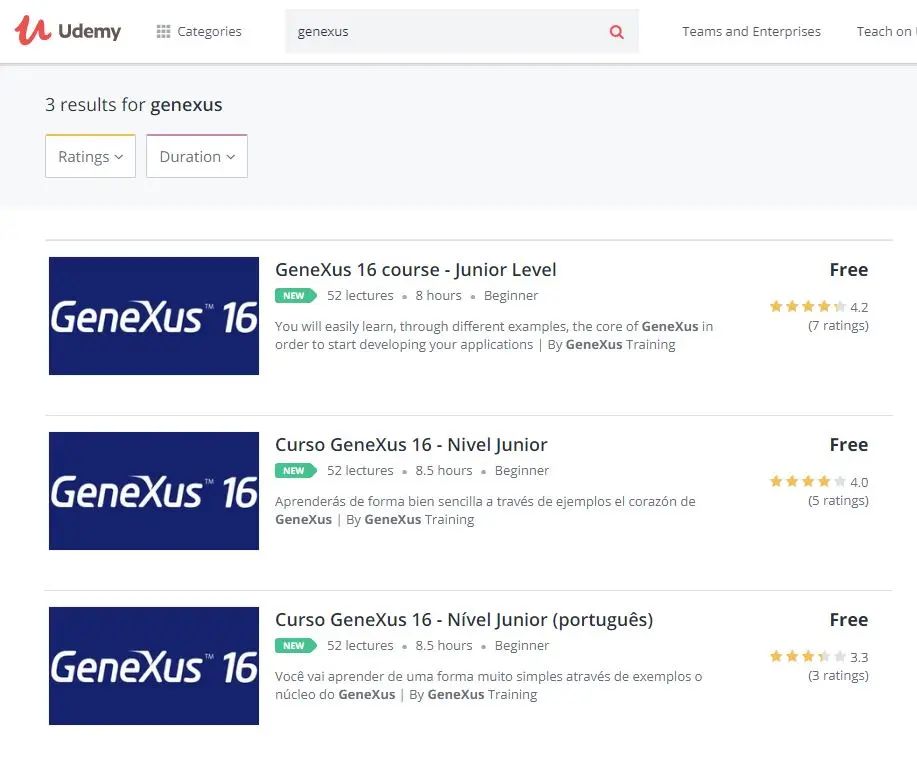Image resolution: width=917 pixels, height=769 pixels.
Task: Click the NEW badge on Curso GeneXus 16 Nivel Junior
Action: click(x=295, y=470)
